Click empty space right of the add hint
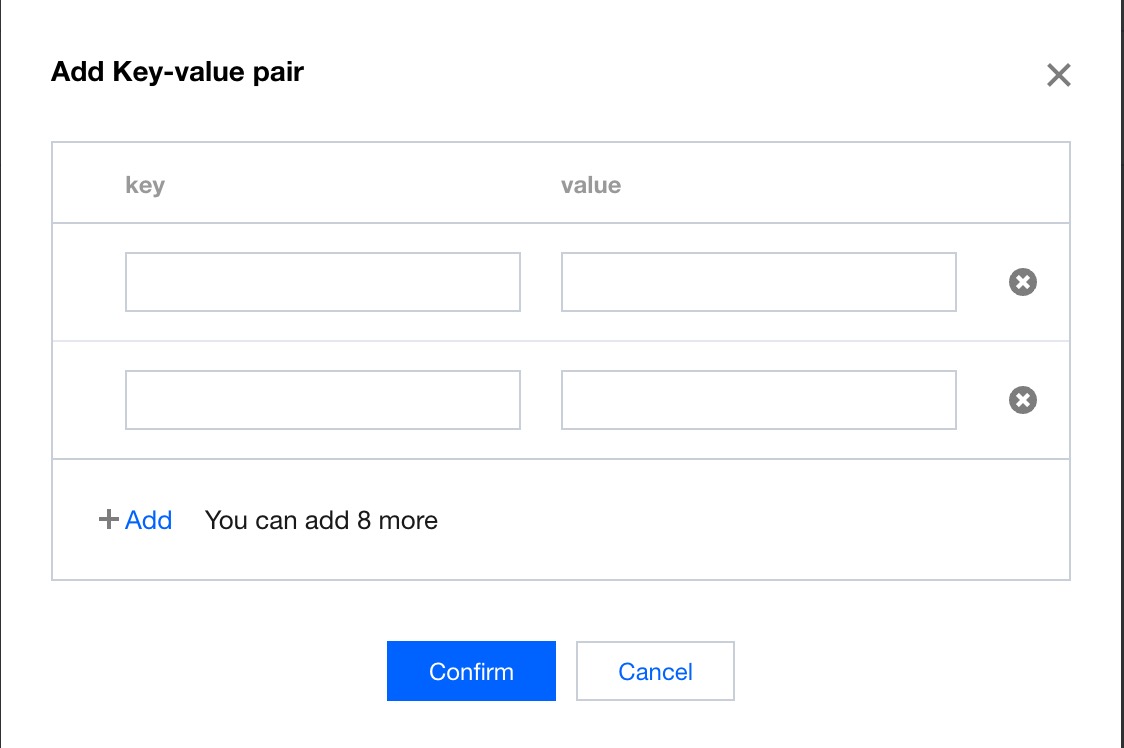The height and width of the screenshot is (748, 1124). [750, 520]
